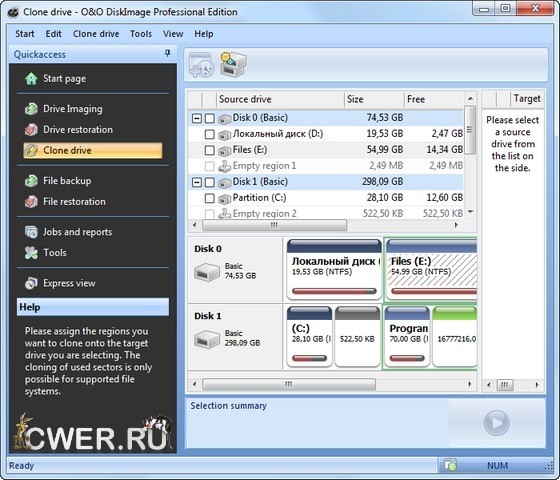The width and height of the screenshot is (560, 480).
Task: Click down arrow of source drive list scrollbar
Action: point(470,212)
